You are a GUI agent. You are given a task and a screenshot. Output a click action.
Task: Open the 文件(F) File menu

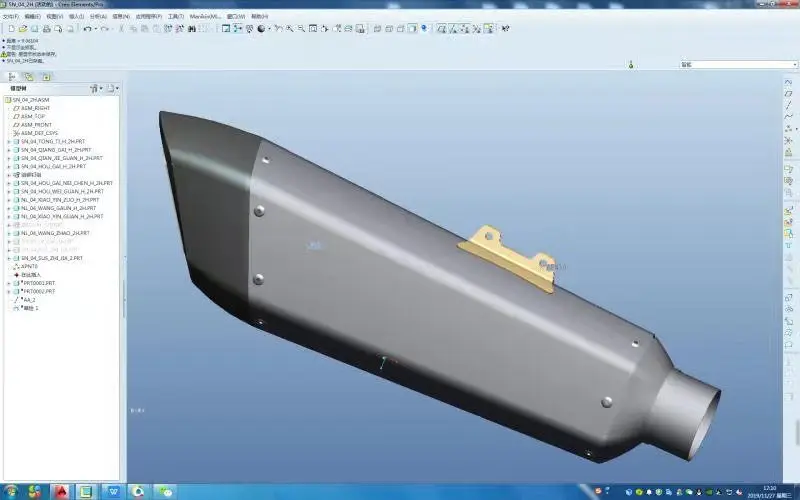pyautogui.click(x=10, y=17)
